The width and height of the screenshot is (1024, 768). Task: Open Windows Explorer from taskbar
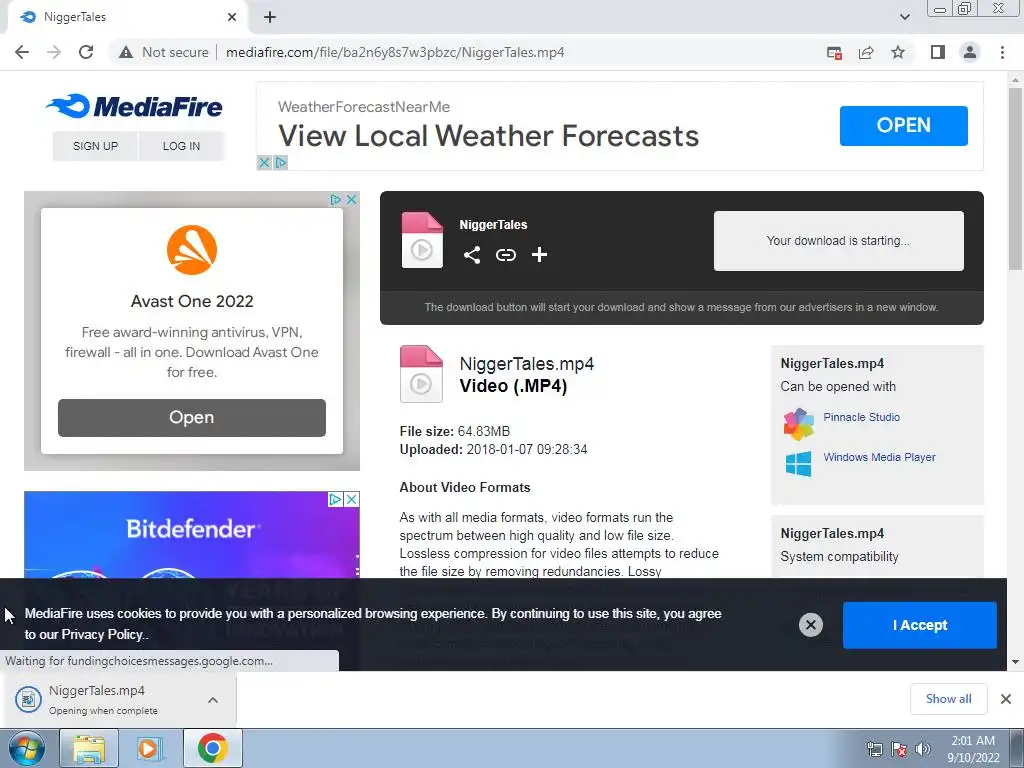coord(89,748)
